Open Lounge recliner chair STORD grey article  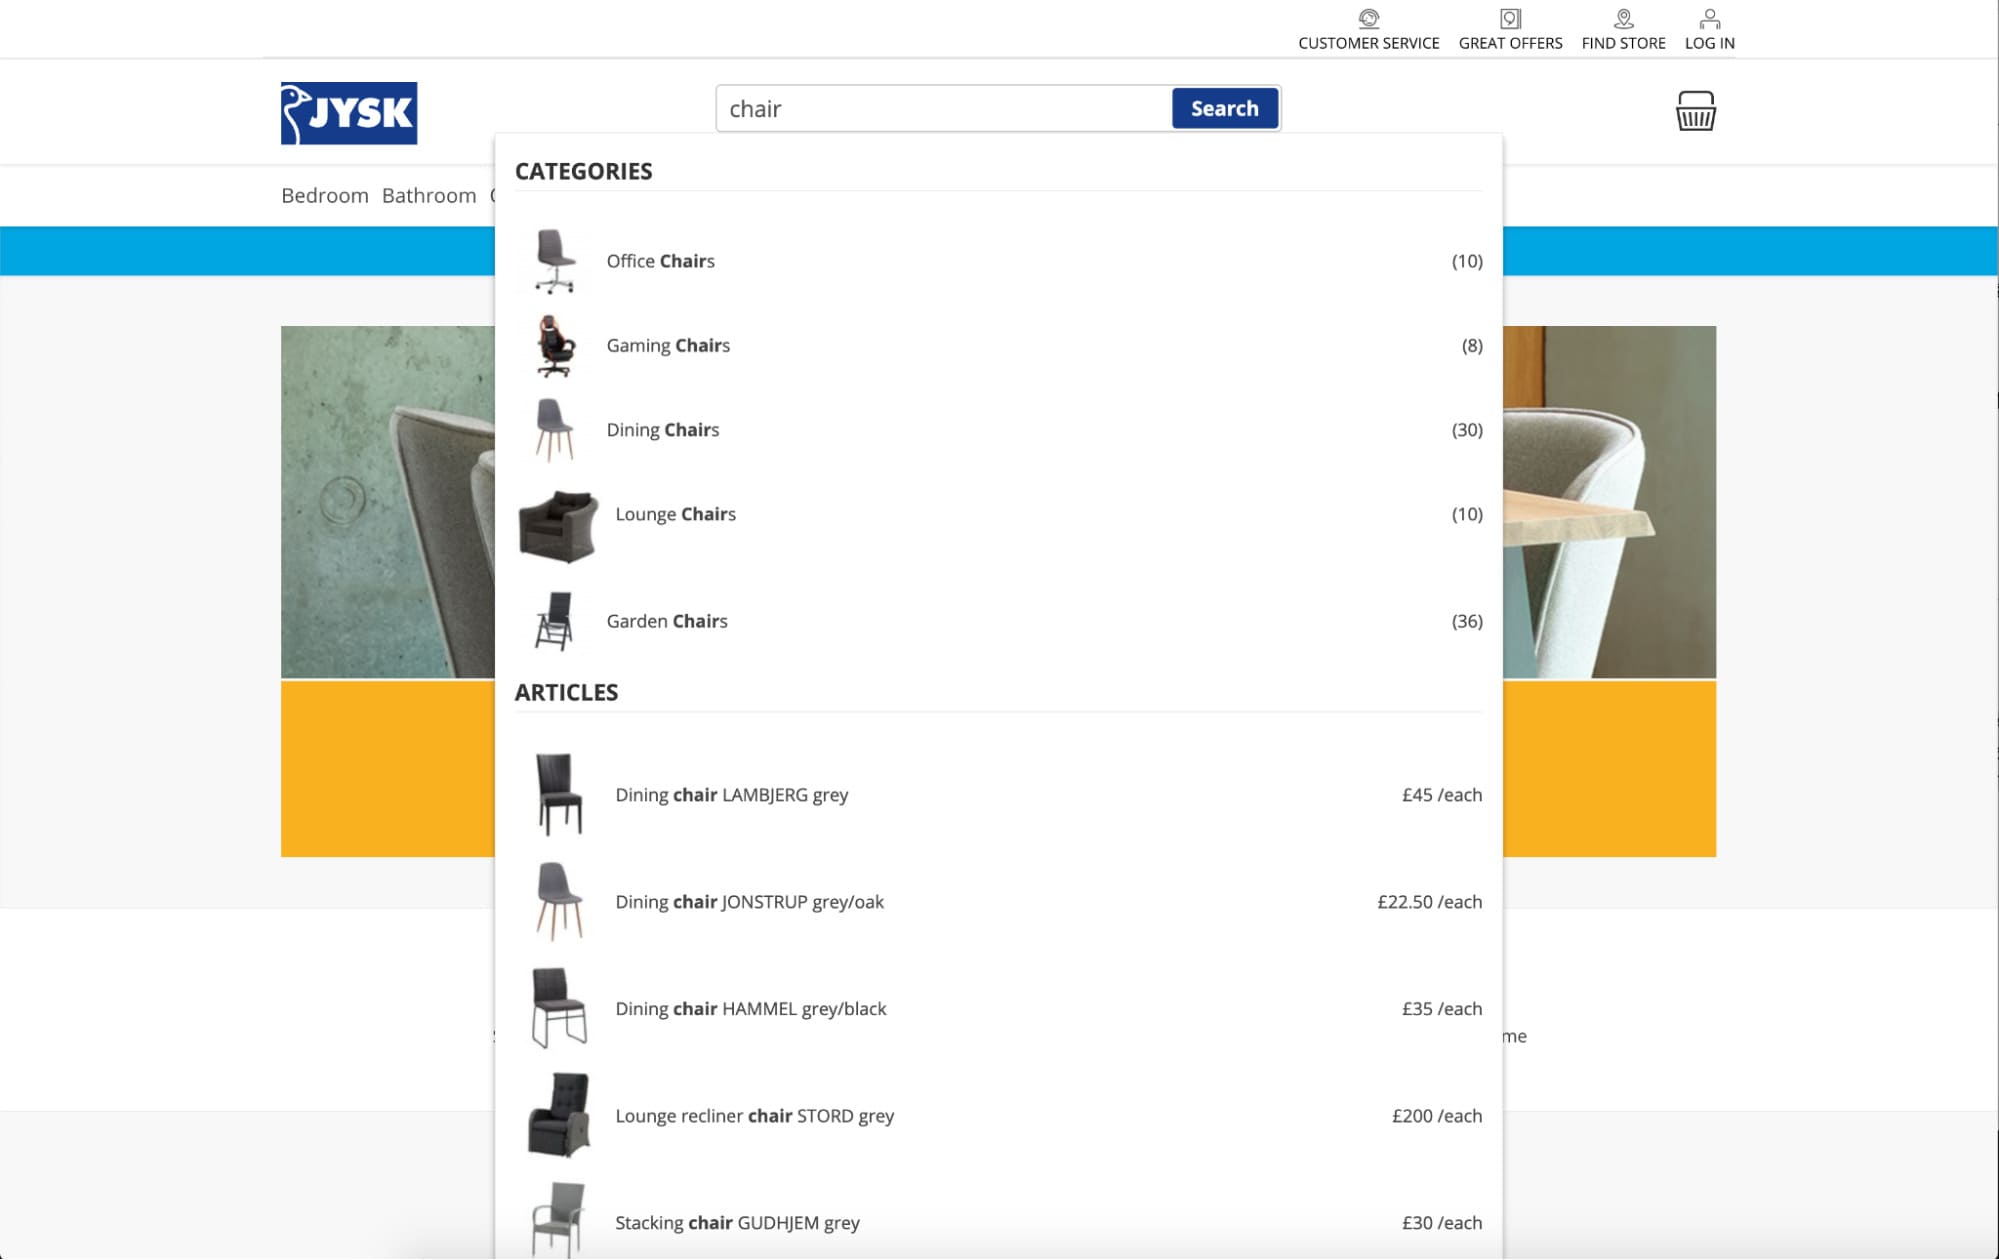pos(998,1116)
